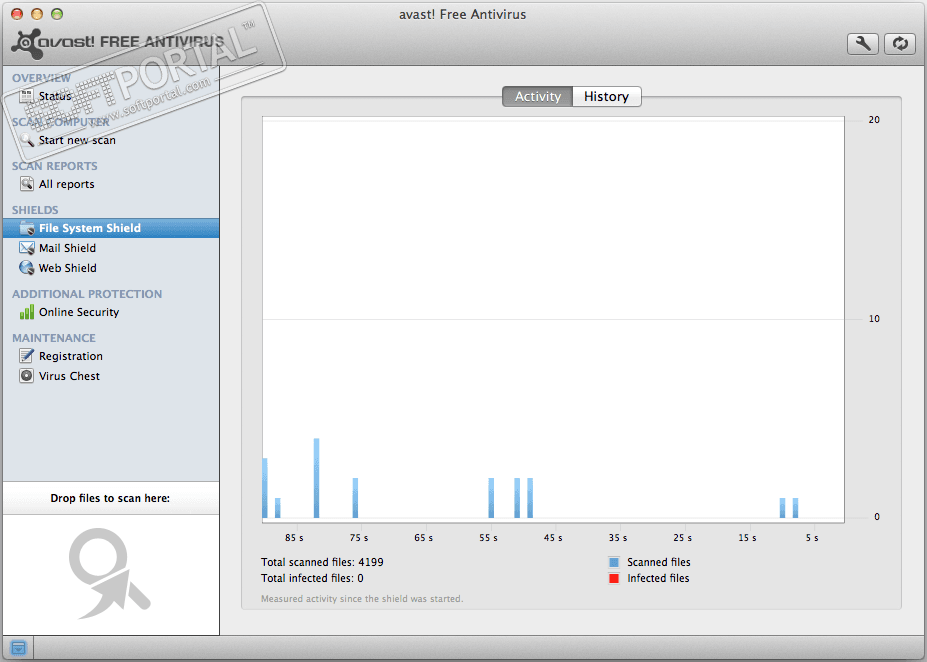The width and height of the screenshot is (927, 662).
Task: Click the blue icon in status bar
Action: tap(18, 648)
